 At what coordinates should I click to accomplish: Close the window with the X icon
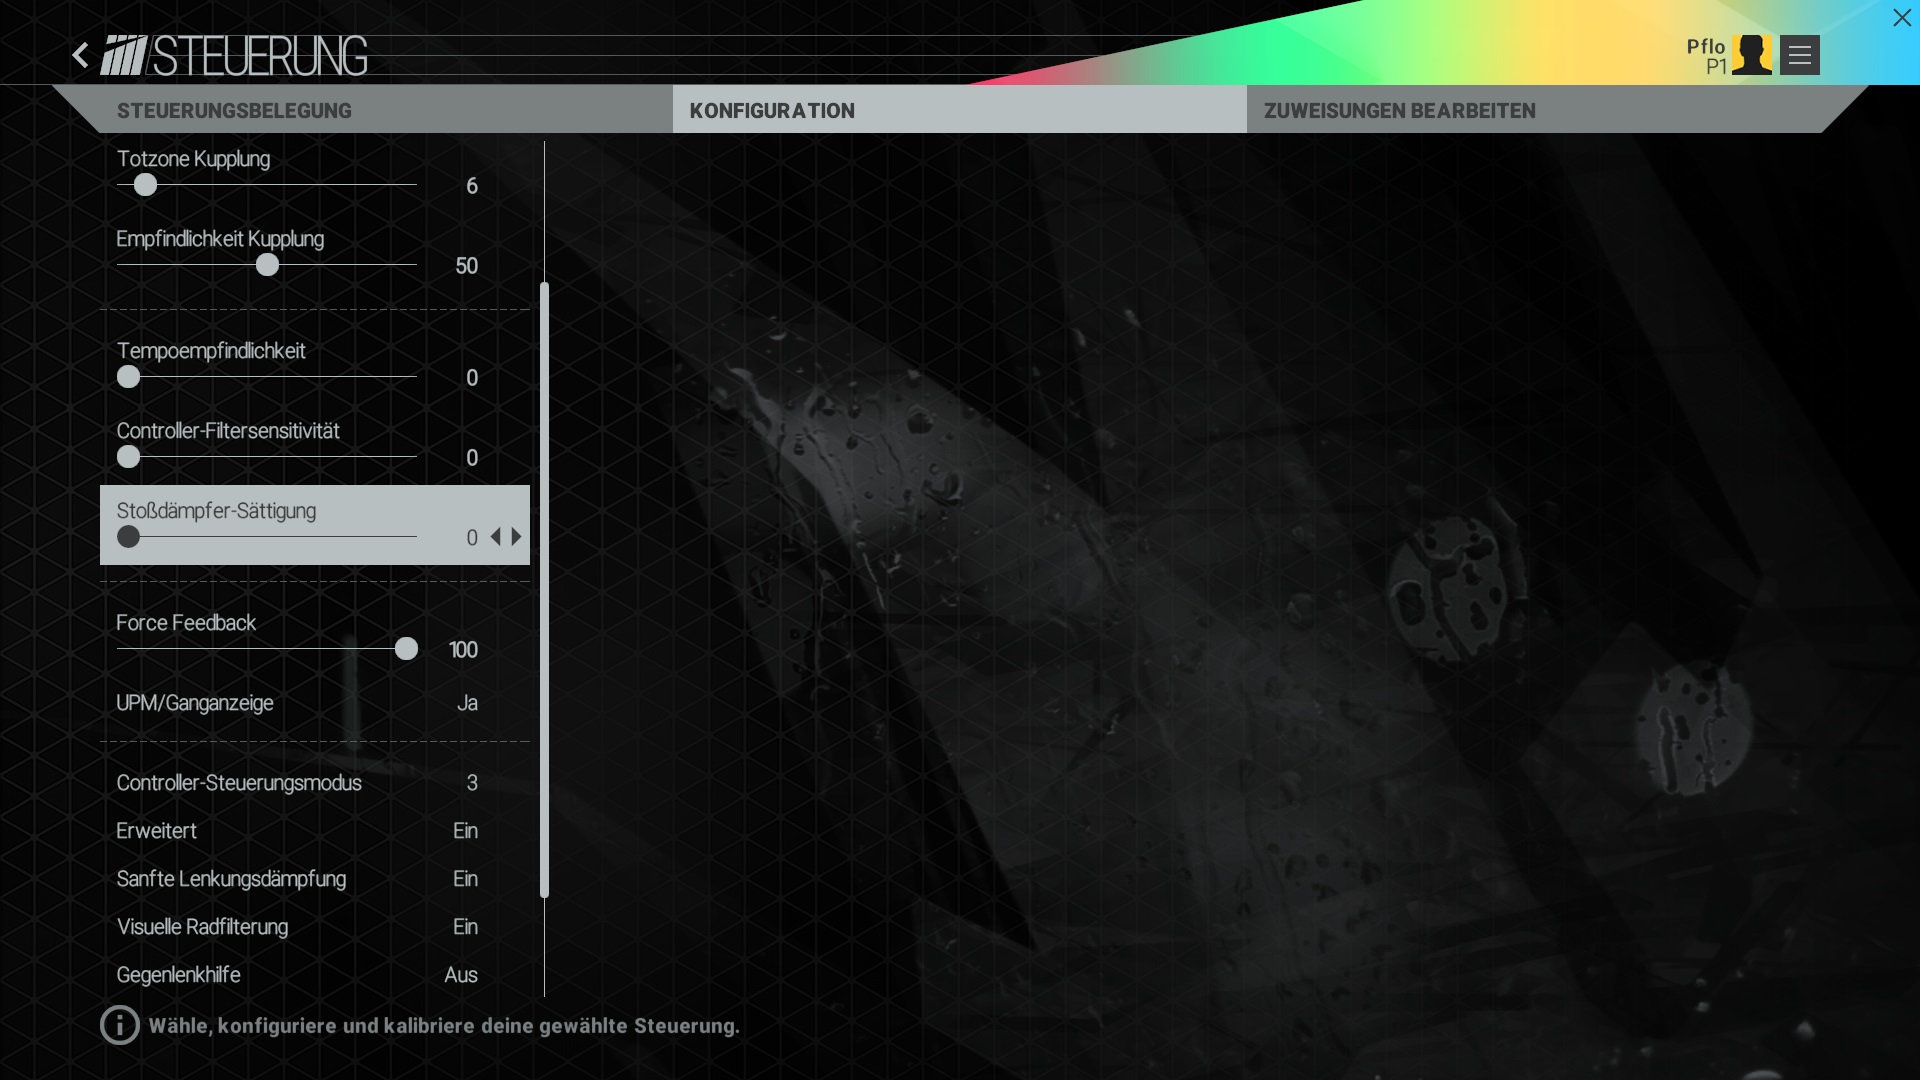pos(1901,18)
